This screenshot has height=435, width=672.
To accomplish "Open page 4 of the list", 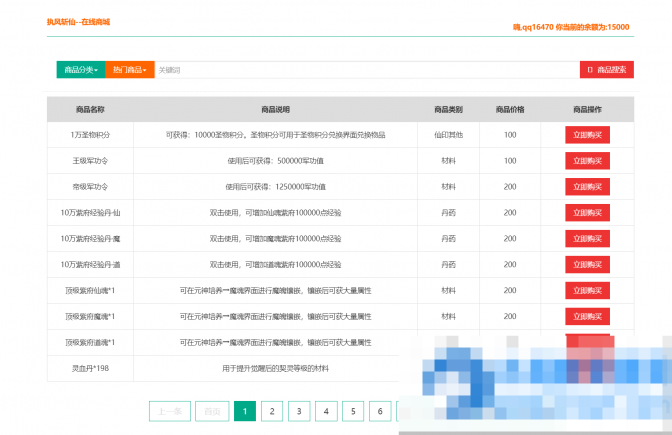I will coord(325,410).
